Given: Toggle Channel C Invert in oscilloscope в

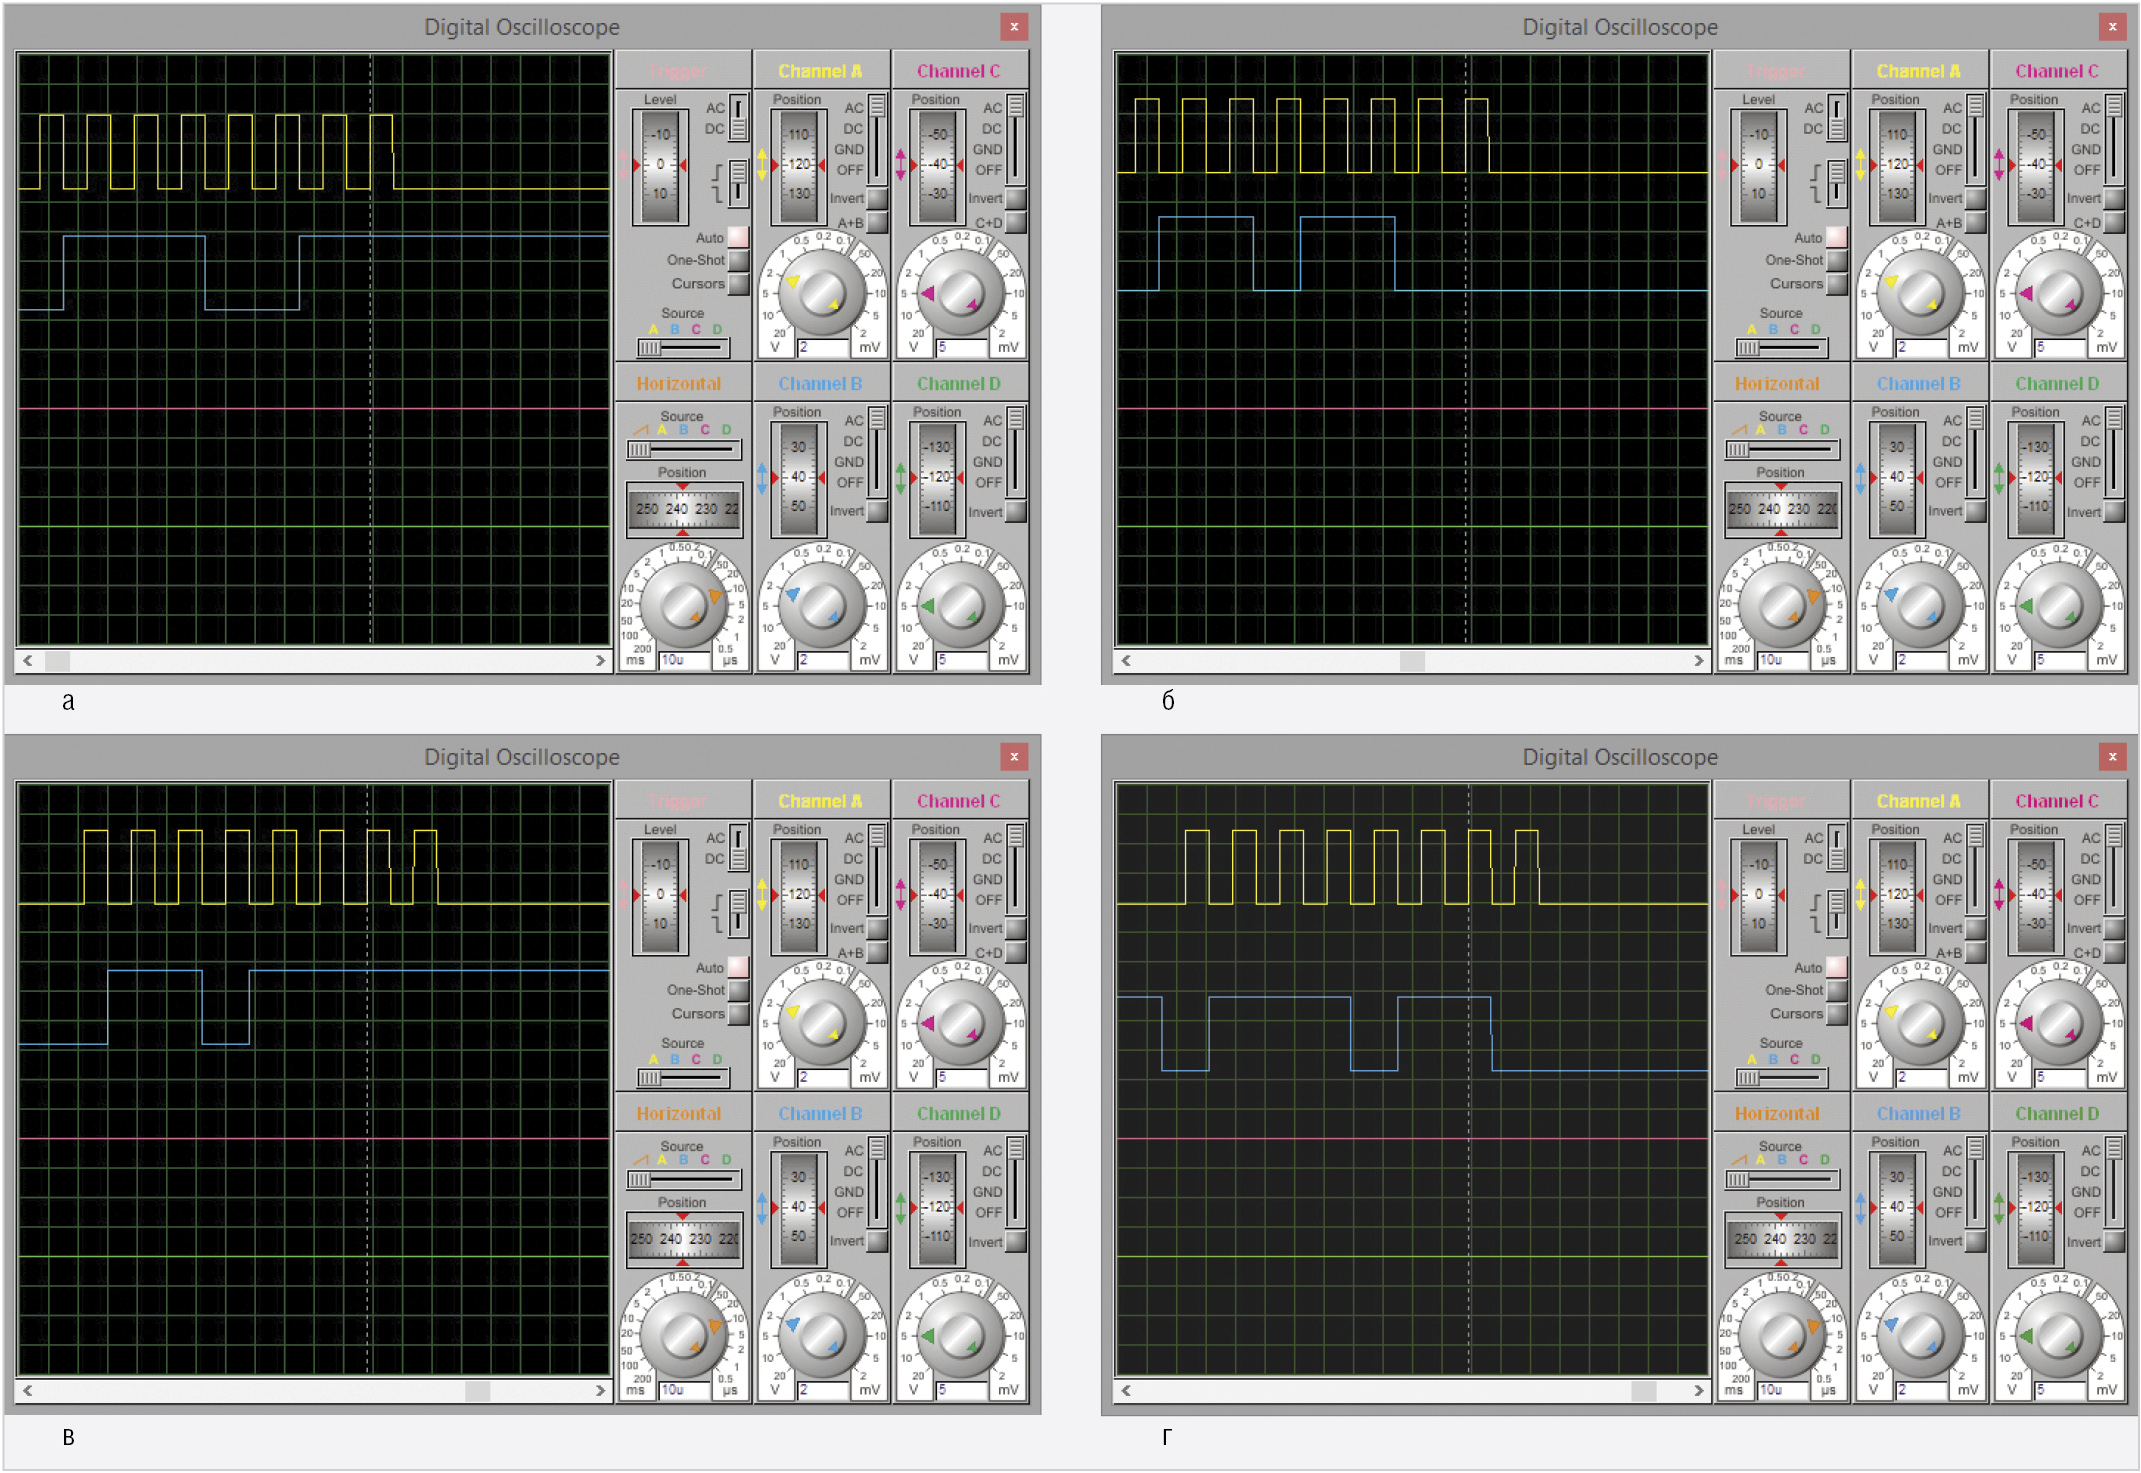Looking at the screenshot, I should click(1016, 928).
